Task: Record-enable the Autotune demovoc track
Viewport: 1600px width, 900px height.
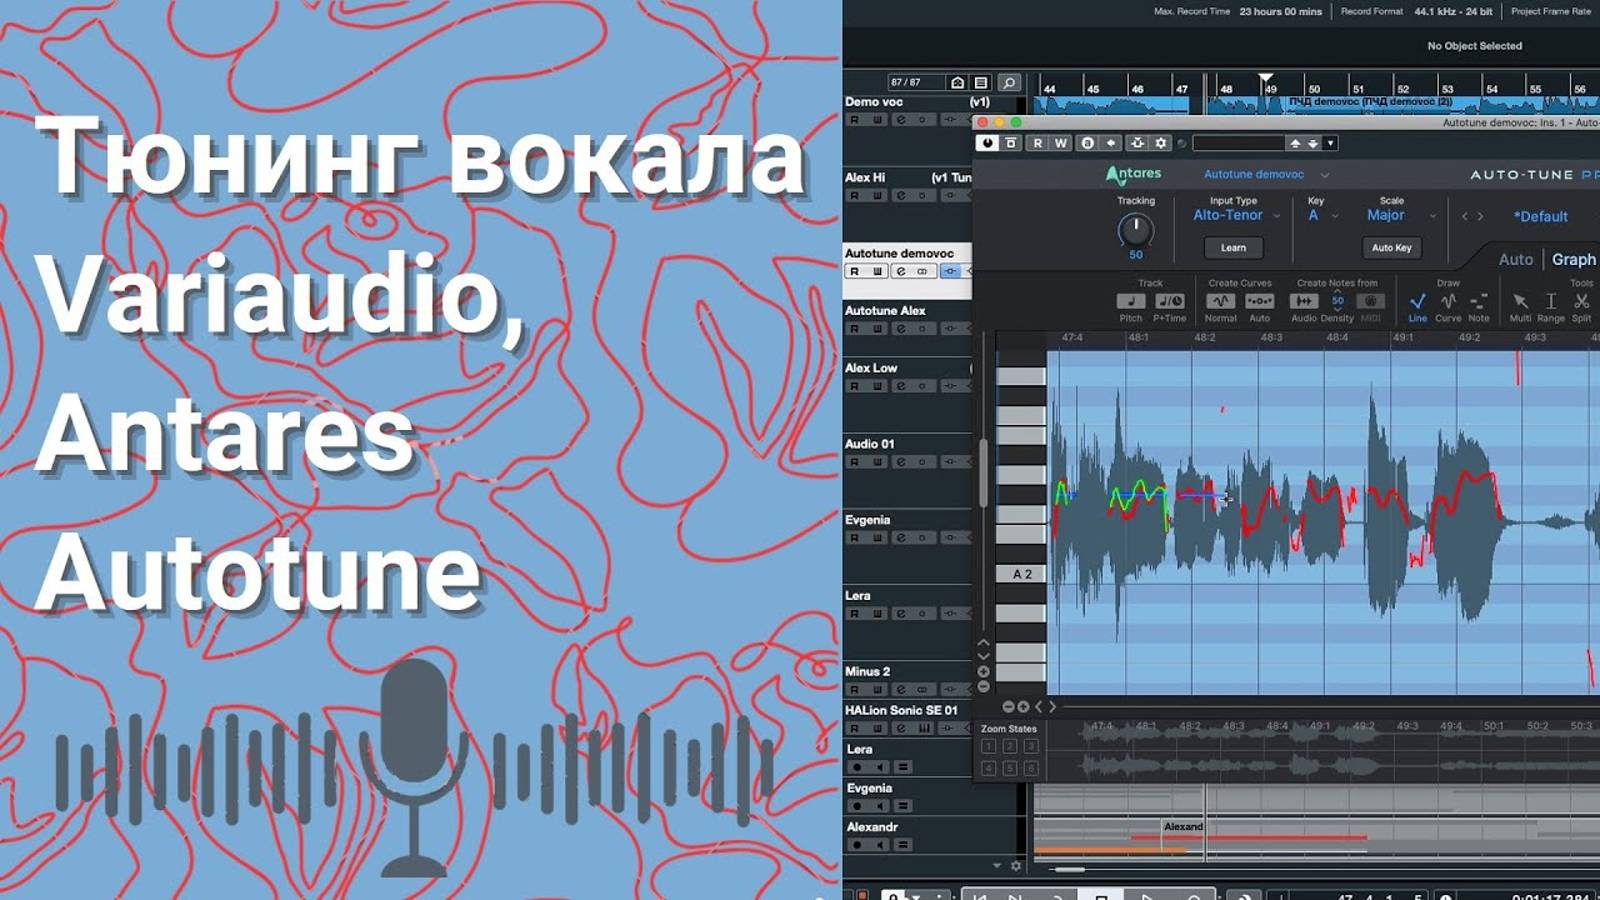Action: (852, 270)
